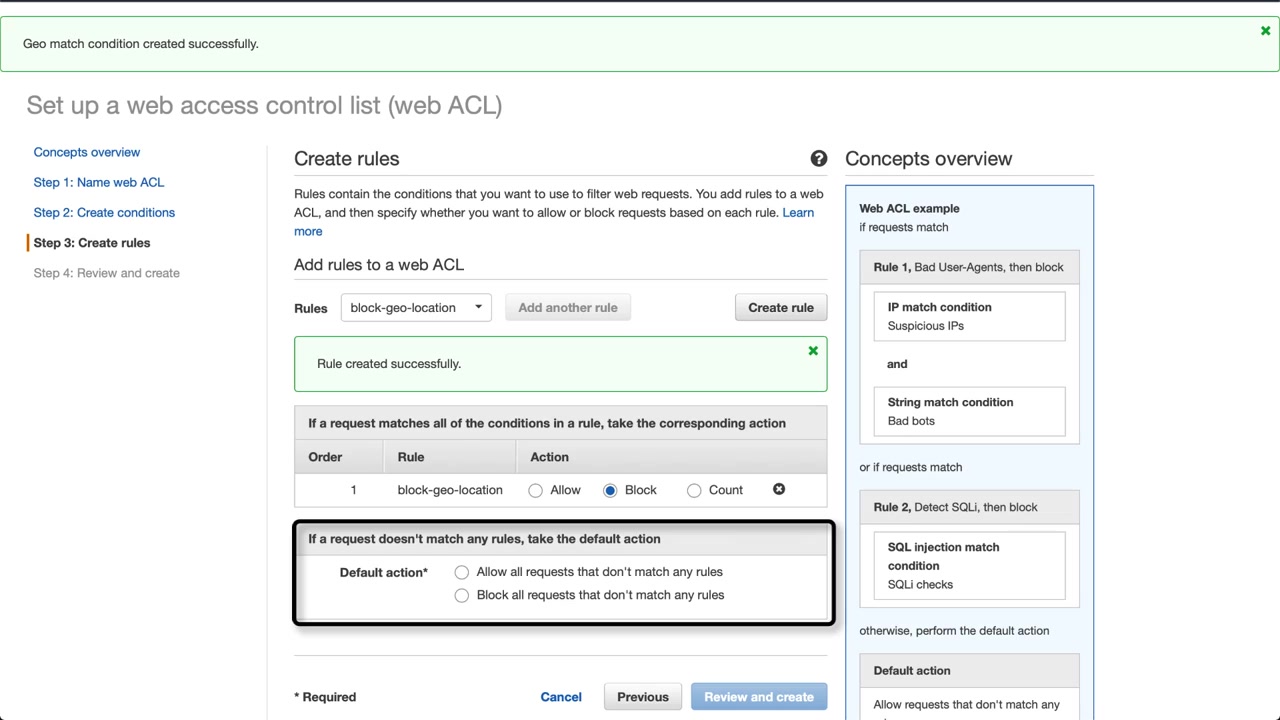Screen dimensions: 1280x720
Task: Dismiss the Geo match success banner
Action: (1265, 31)
